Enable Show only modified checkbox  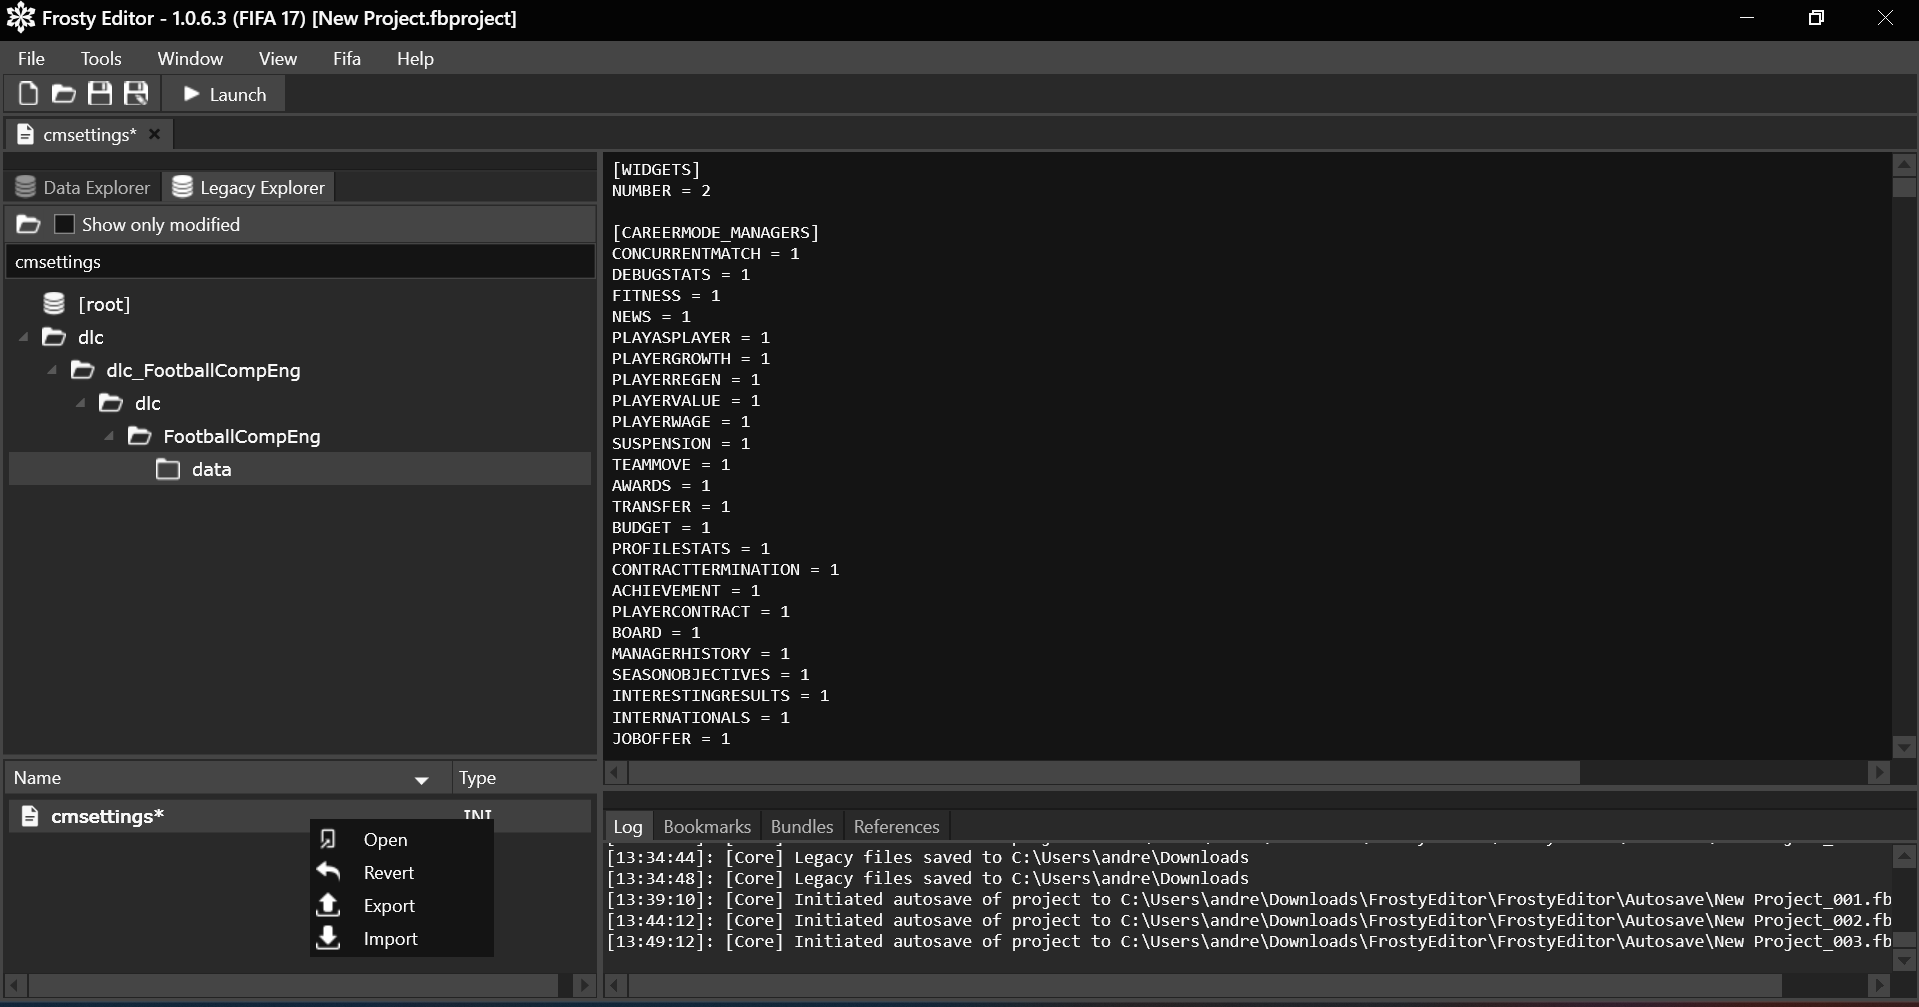(64, 225)
